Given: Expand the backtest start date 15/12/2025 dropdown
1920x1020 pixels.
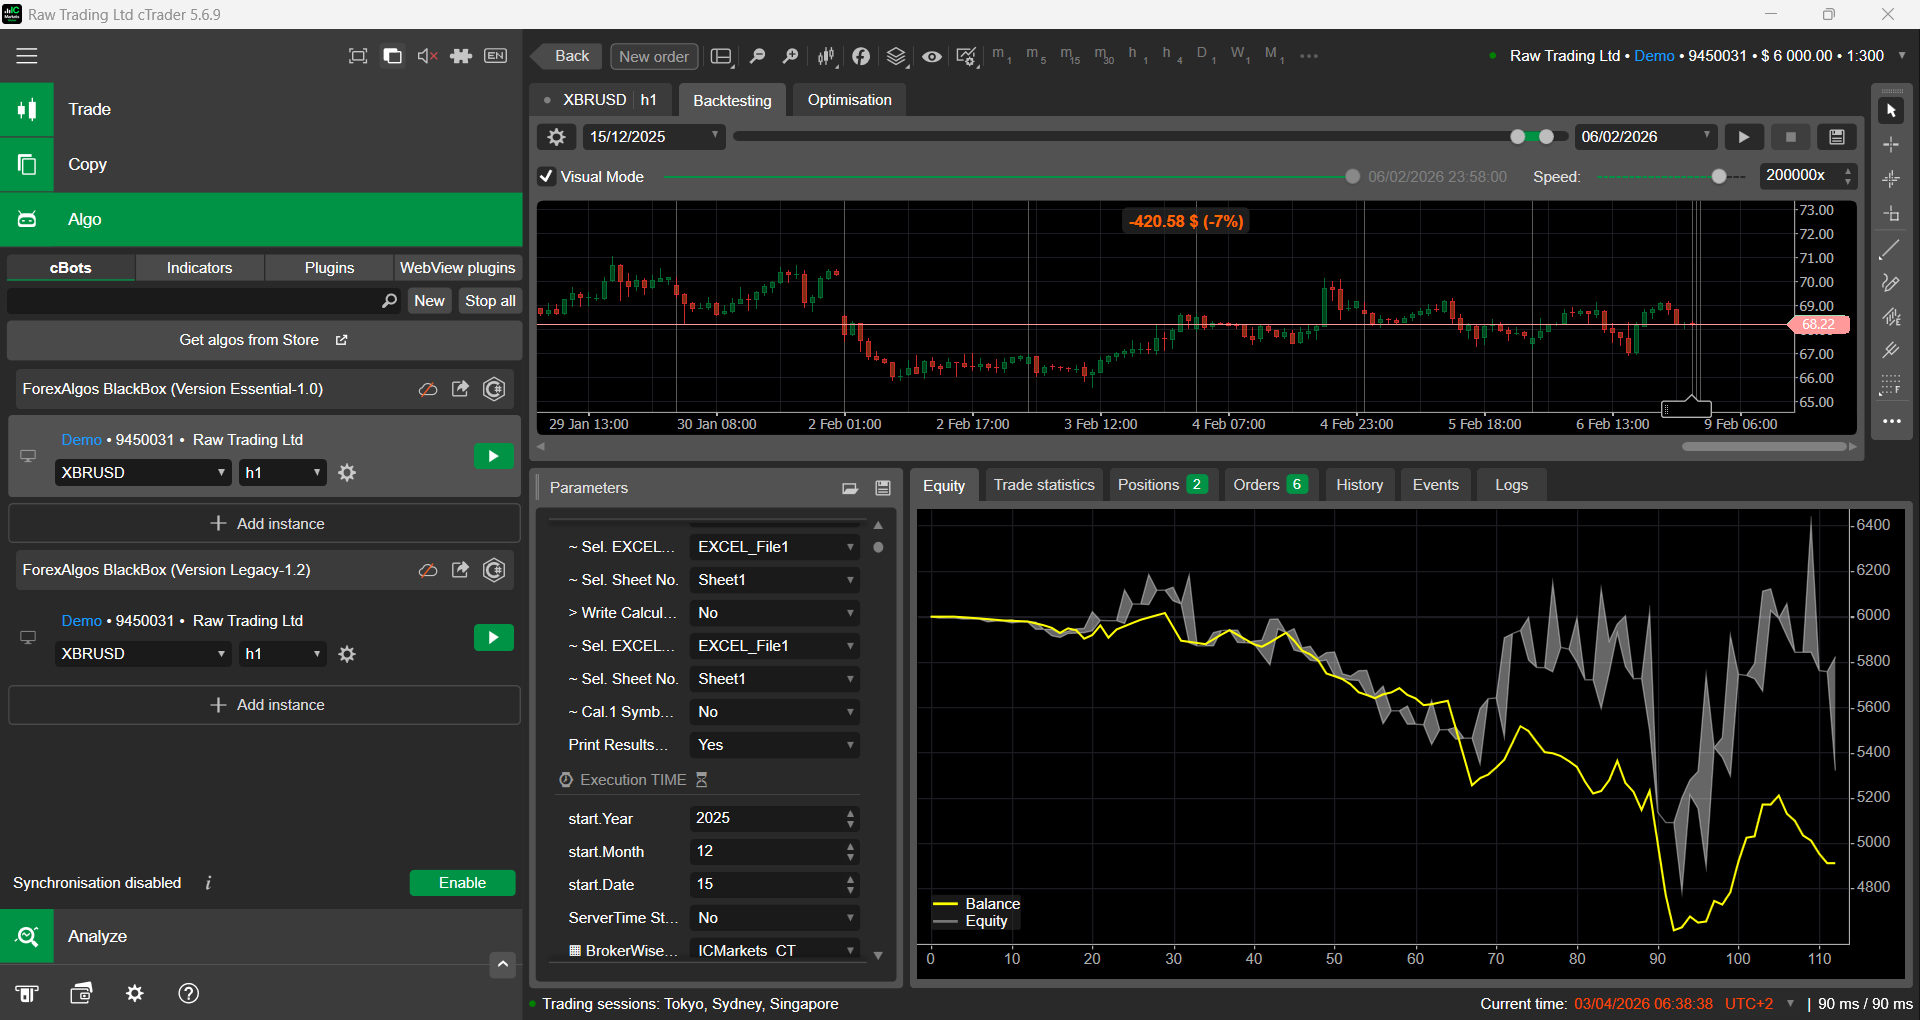Looking at the screenshot, I should [654, 137].
